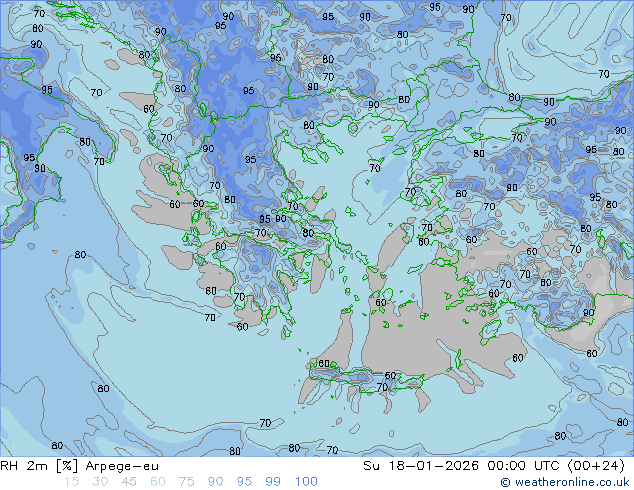Viewport: 634px width, 490px height.
Task: Click legend value 60 in the colour scale
Action: pos(158,482)
